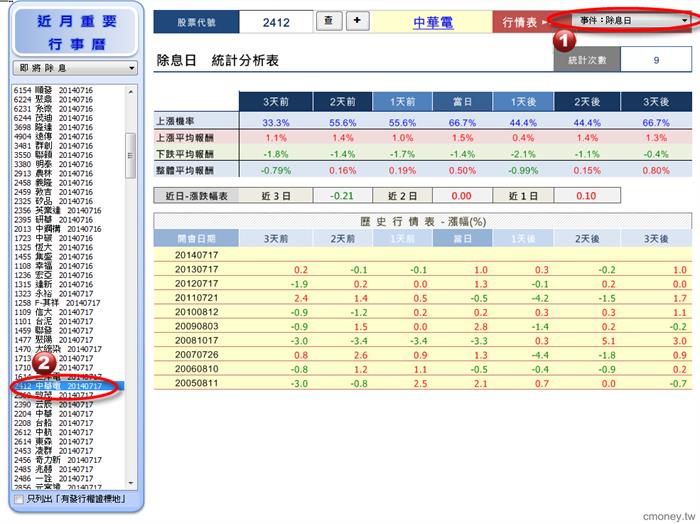The height and width of the screenshot is (524, 700).
Task: Tick the 只列出有發行權證標的 checkbox
Action: [19, 499]
